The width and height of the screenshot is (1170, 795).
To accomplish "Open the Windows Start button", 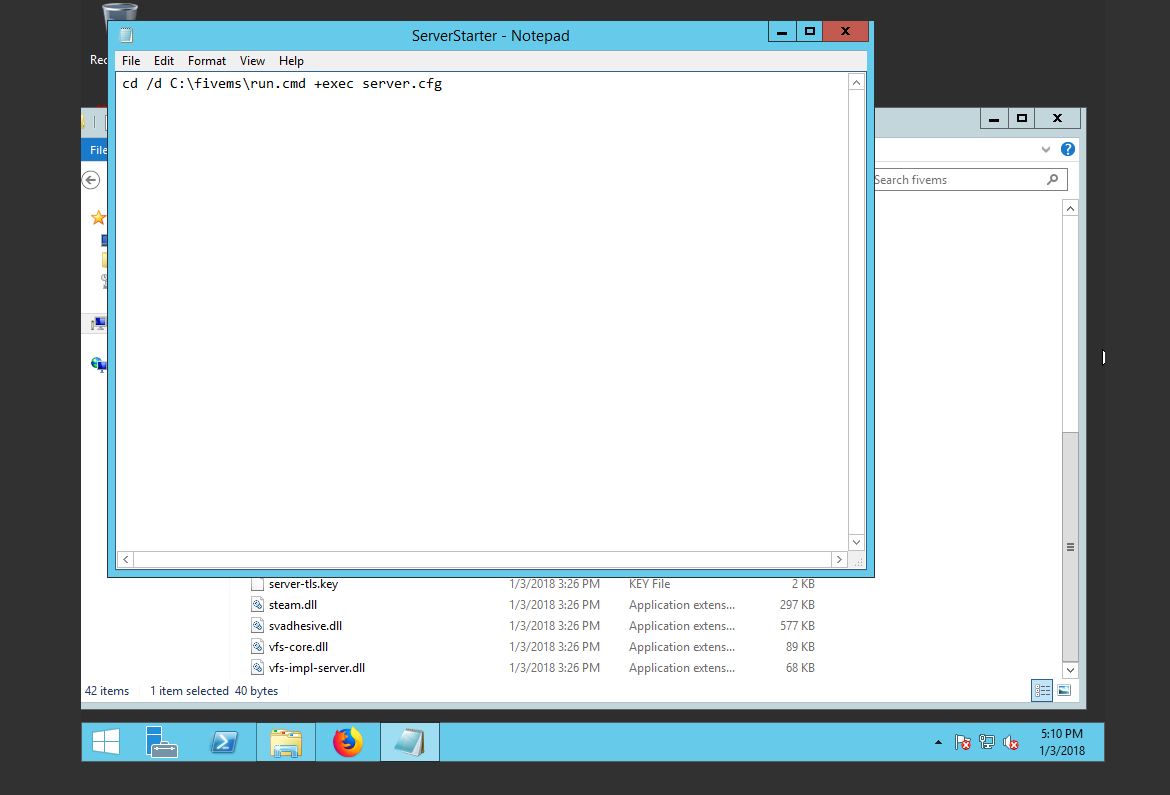I will 106,742.
